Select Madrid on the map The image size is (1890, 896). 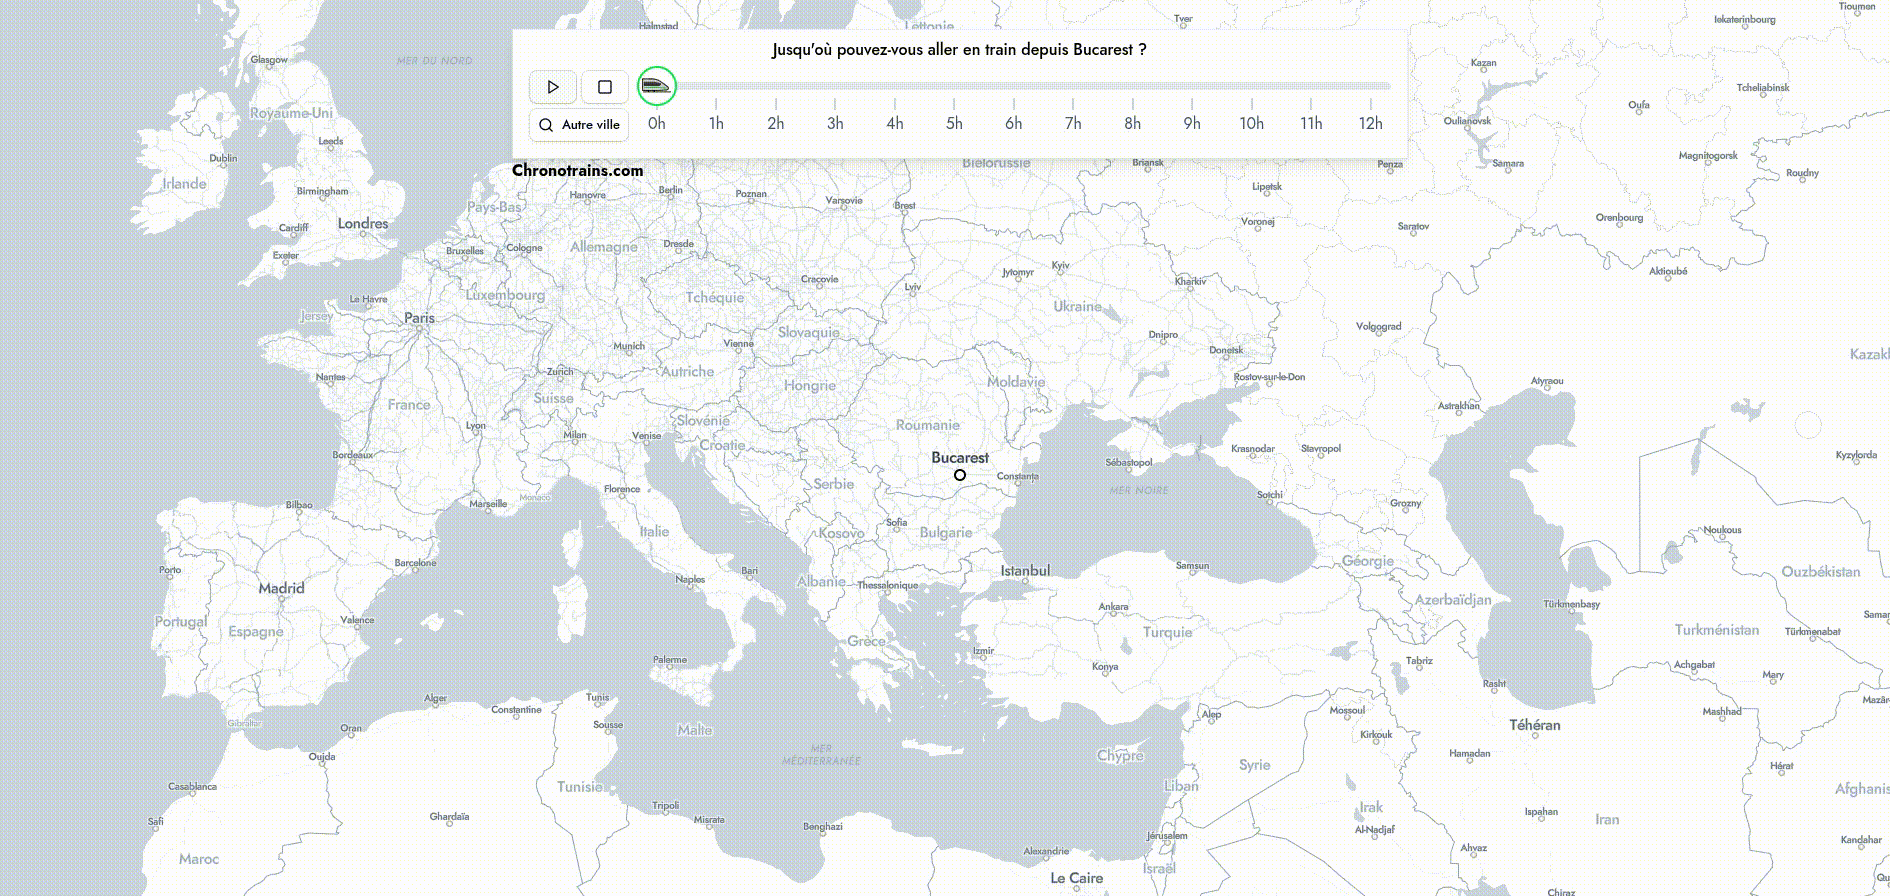coord(281,588)
